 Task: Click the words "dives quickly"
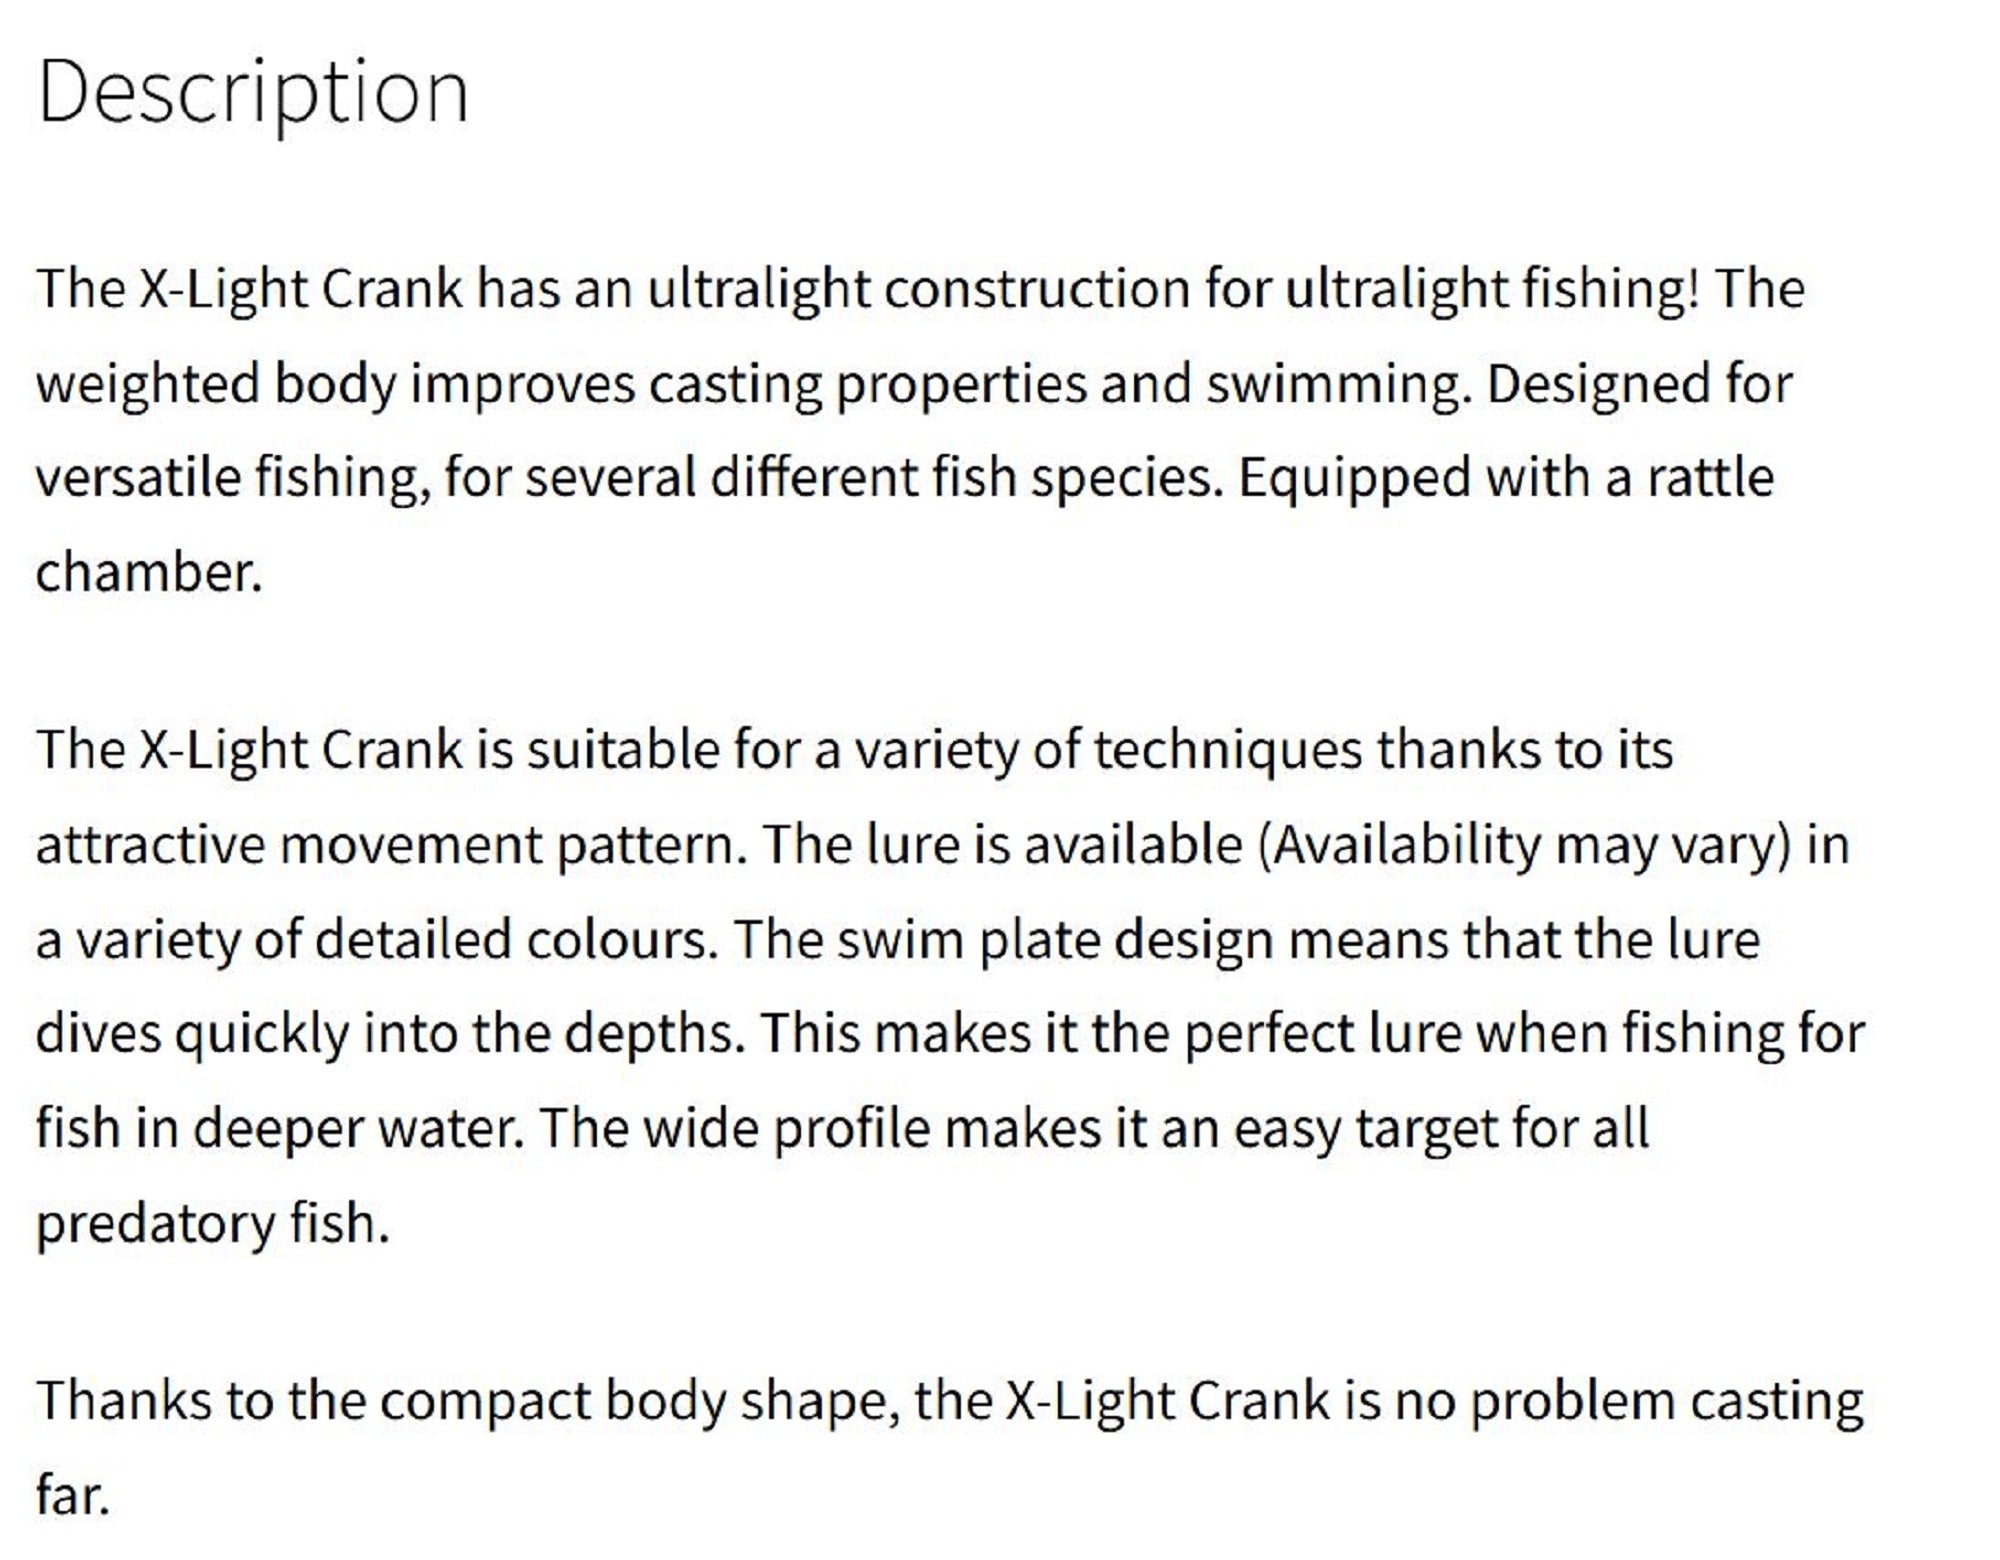[x=192, y=1034]
